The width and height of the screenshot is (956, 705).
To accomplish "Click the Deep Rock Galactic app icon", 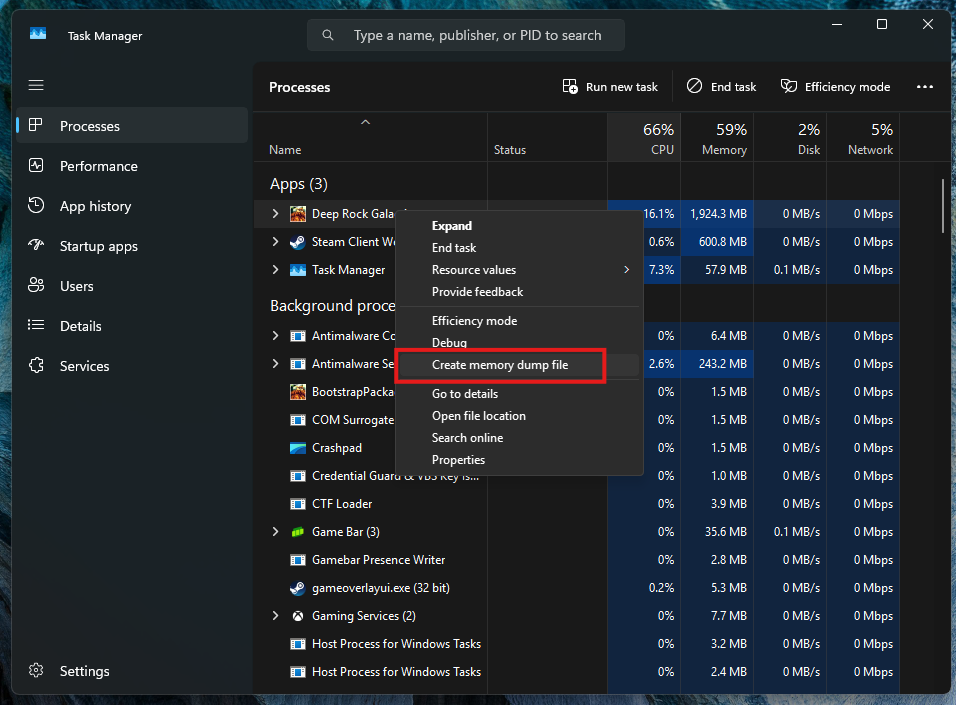I will [x=298, y=213].
